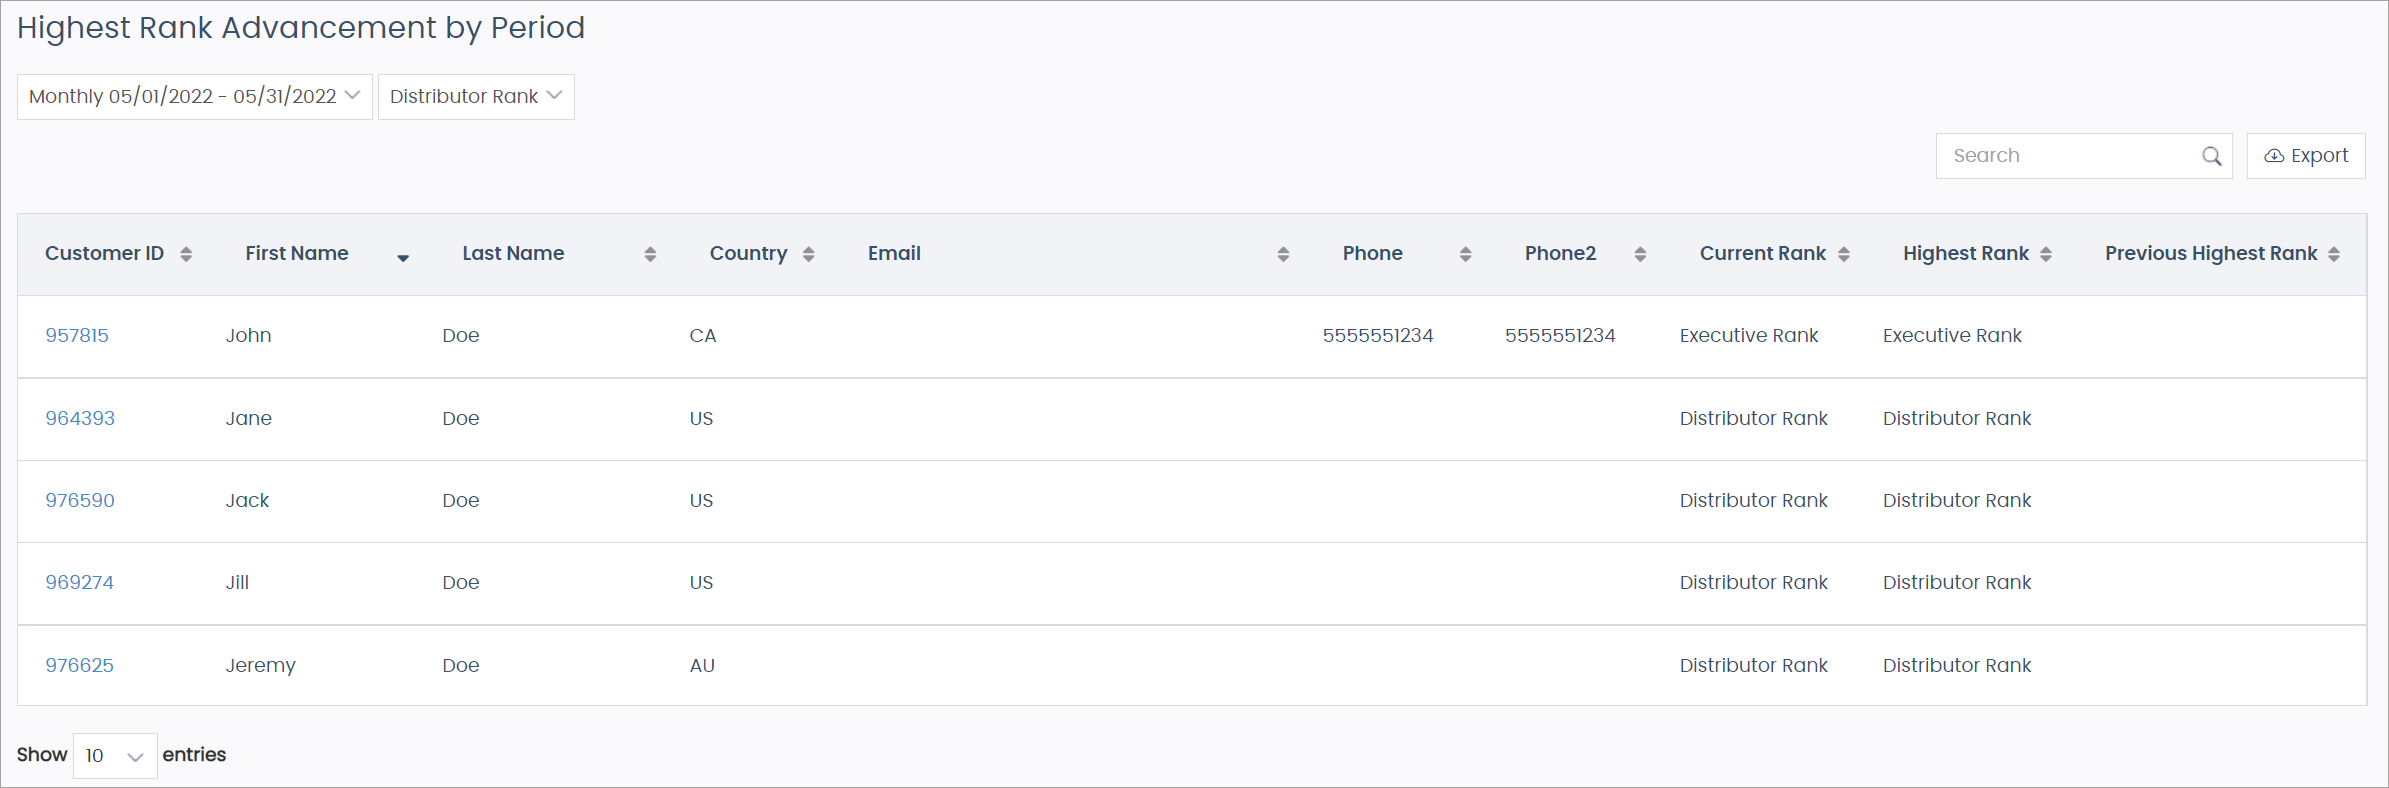The height and width of the screenshot is (788, 2389).
Task: Sort by Phone2 column arrows
Action: point(1640,254)
